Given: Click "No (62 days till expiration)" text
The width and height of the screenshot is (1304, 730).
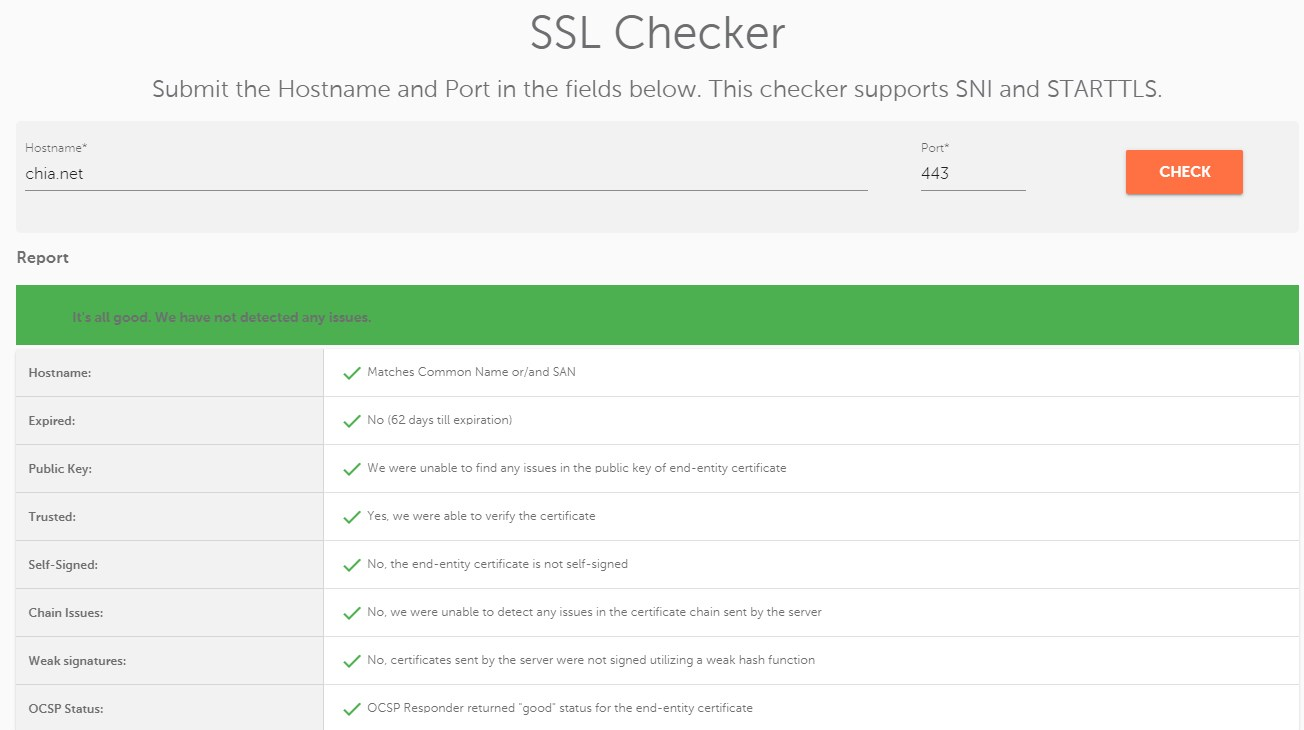Looking at the screenshot, I should pyautogui.click(x=439, y=420).
